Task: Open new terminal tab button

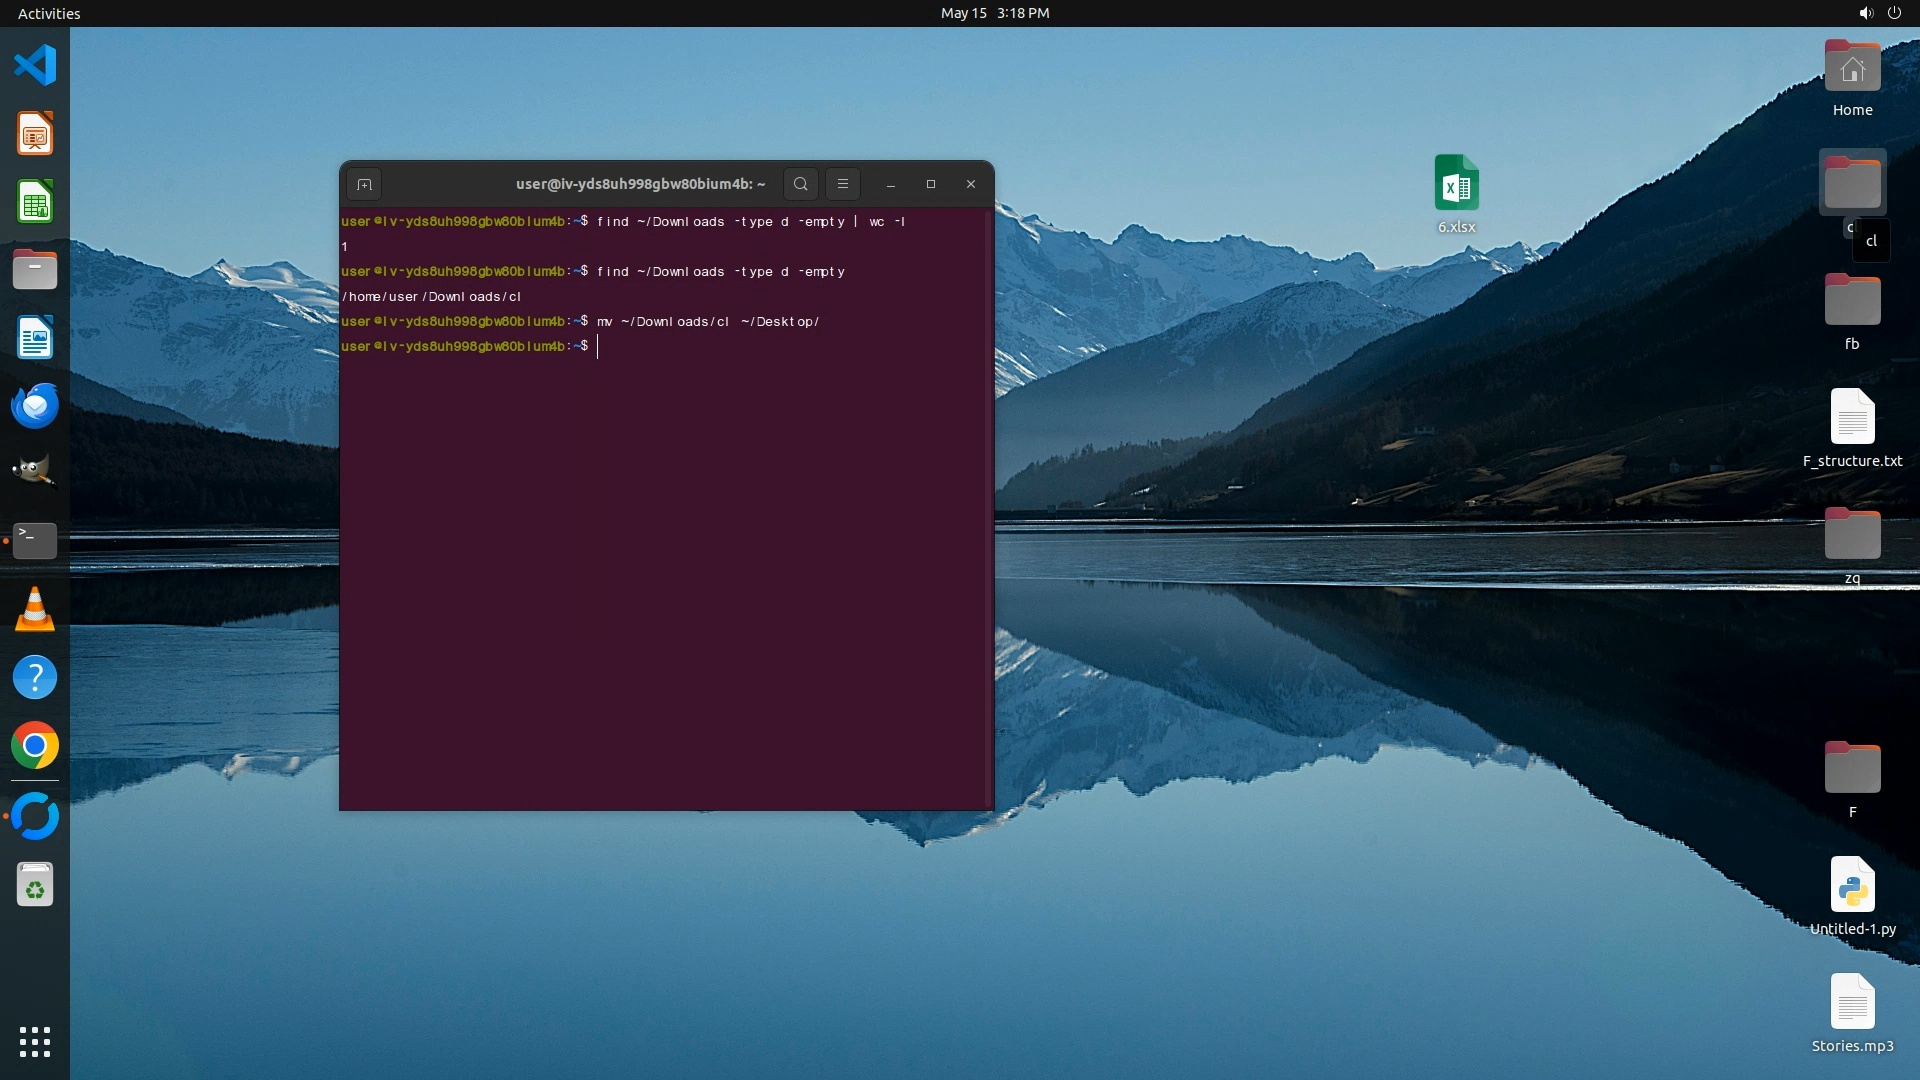Action: coord(364,184)
